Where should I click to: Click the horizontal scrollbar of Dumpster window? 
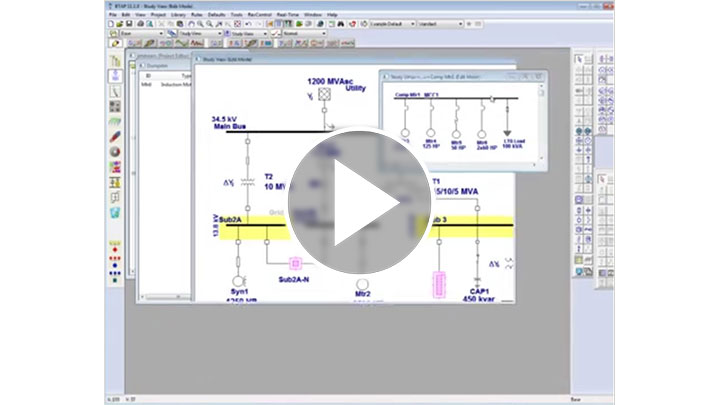pos(165,297)
